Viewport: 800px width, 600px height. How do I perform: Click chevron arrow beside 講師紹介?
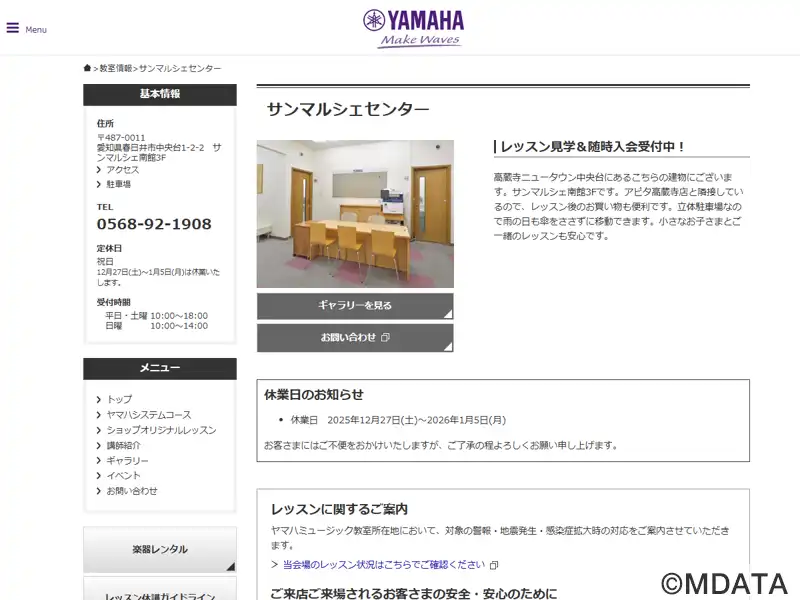(x=99, y=445)
